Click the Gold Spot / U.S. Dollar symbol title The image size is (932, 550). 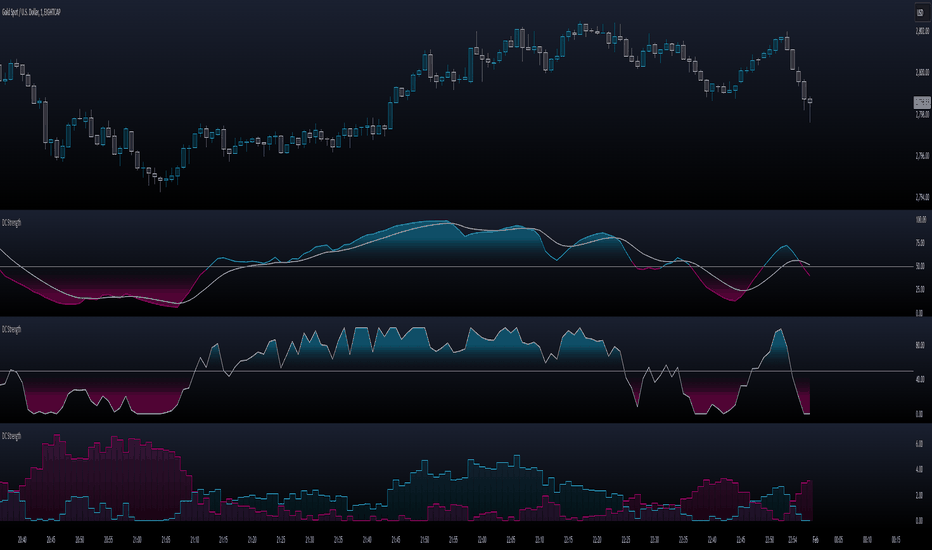pyautogui.click(x=31, y=12)
